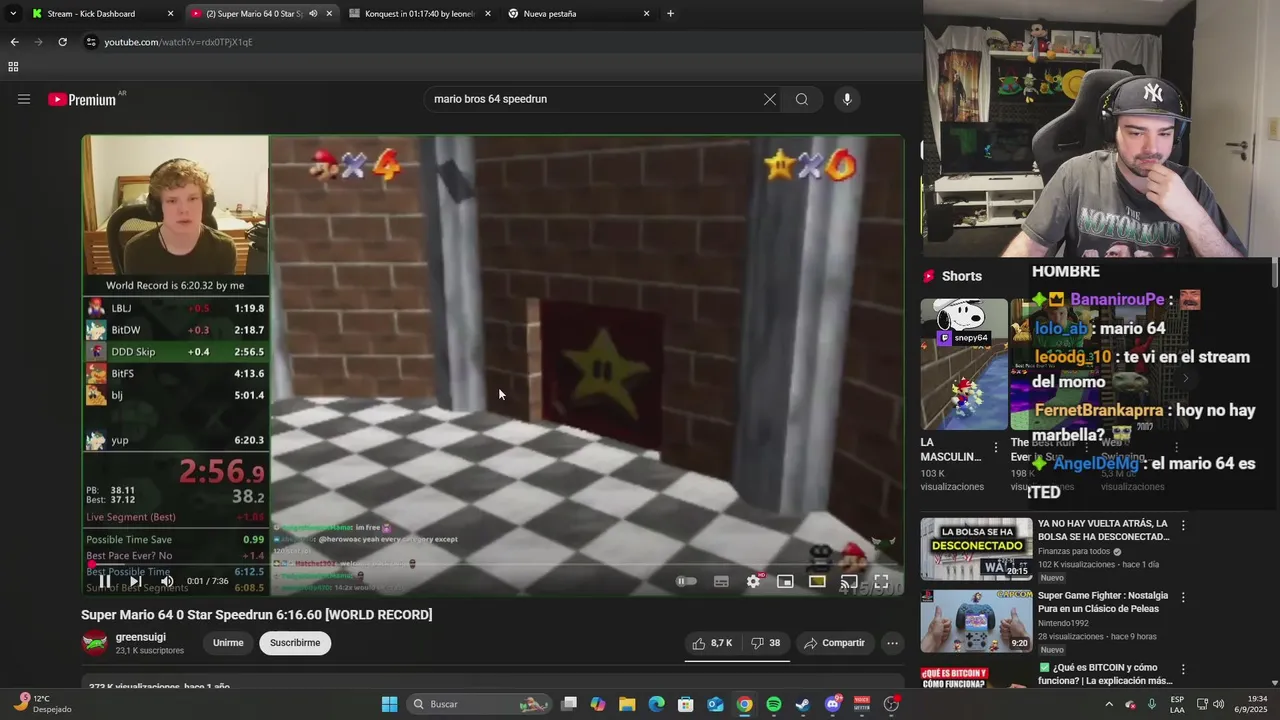Open options for Super Game Fighter video
Screen dimensions: 1280x720
coord(1183,597)
